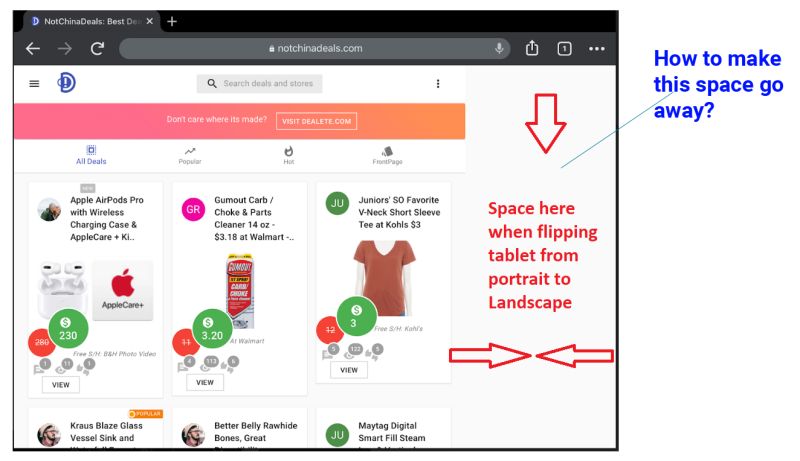The image size is (800, 461).
Task: Click the VIEW button on the Gumout deal
Action: pyautogui.click(x=205, y=382)
